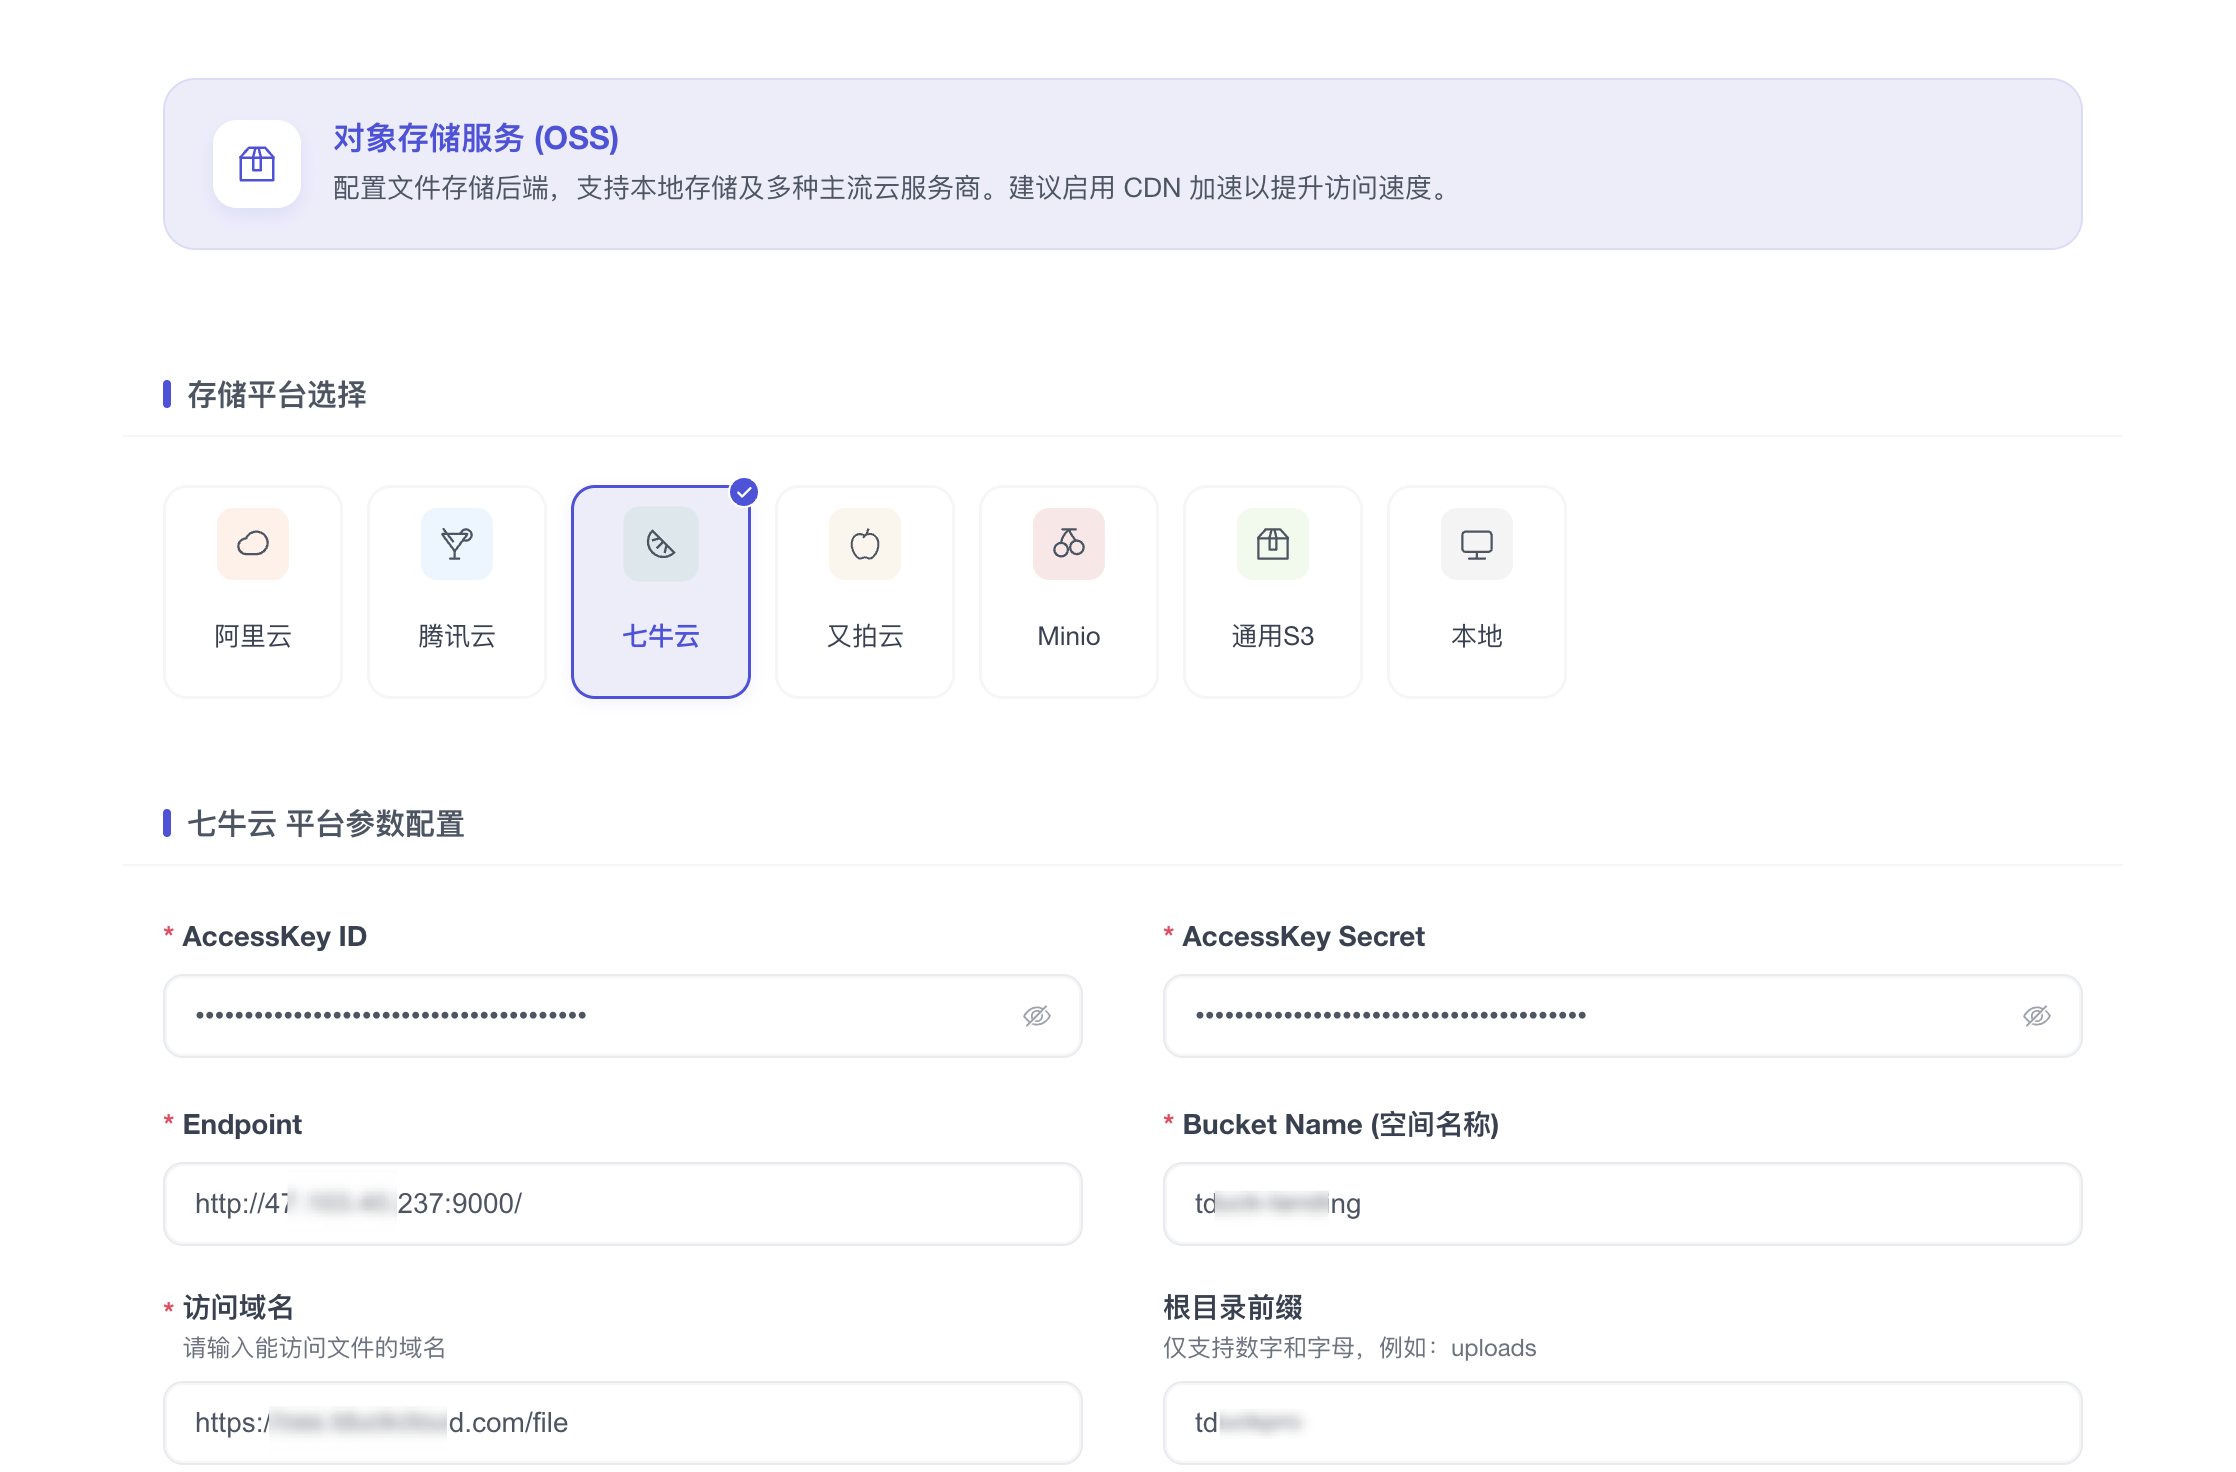The image size is (2236, 1472).
Task: Click the AccessKey Secret label
Action: pyautogui.click(x=1304, y=937)
